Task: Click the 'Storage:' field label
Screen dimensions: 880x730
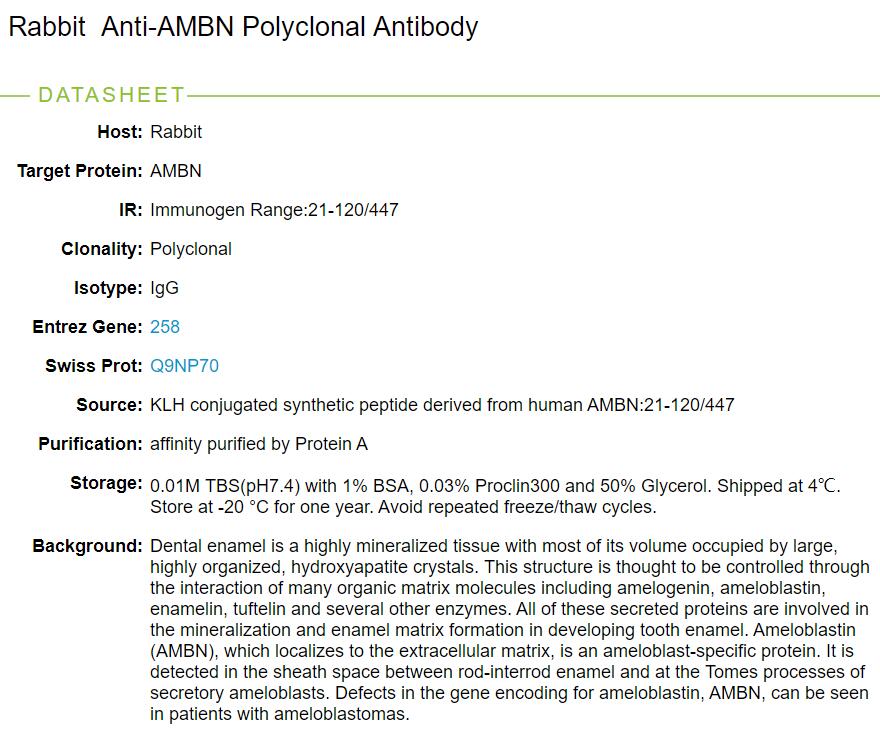Action: [x=106, y=484]
